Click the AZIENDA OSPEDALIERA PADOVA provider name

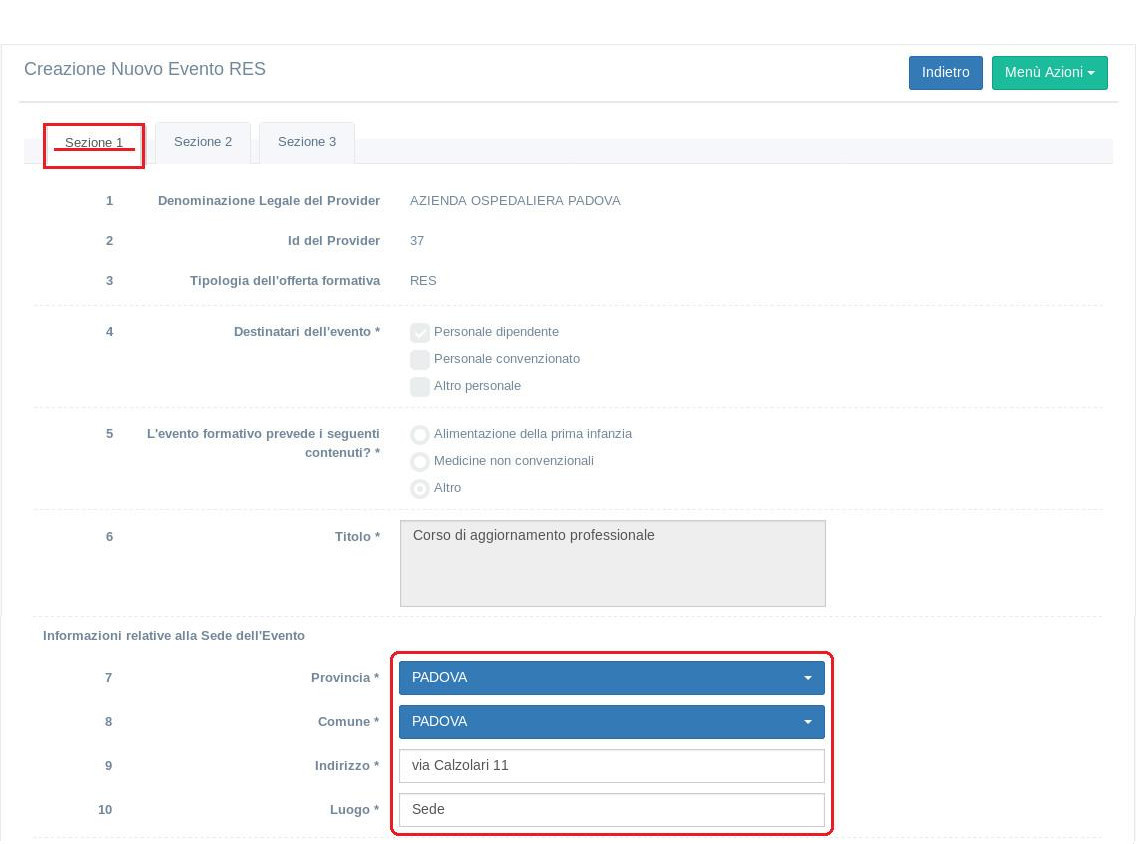(x=515, y=201)
